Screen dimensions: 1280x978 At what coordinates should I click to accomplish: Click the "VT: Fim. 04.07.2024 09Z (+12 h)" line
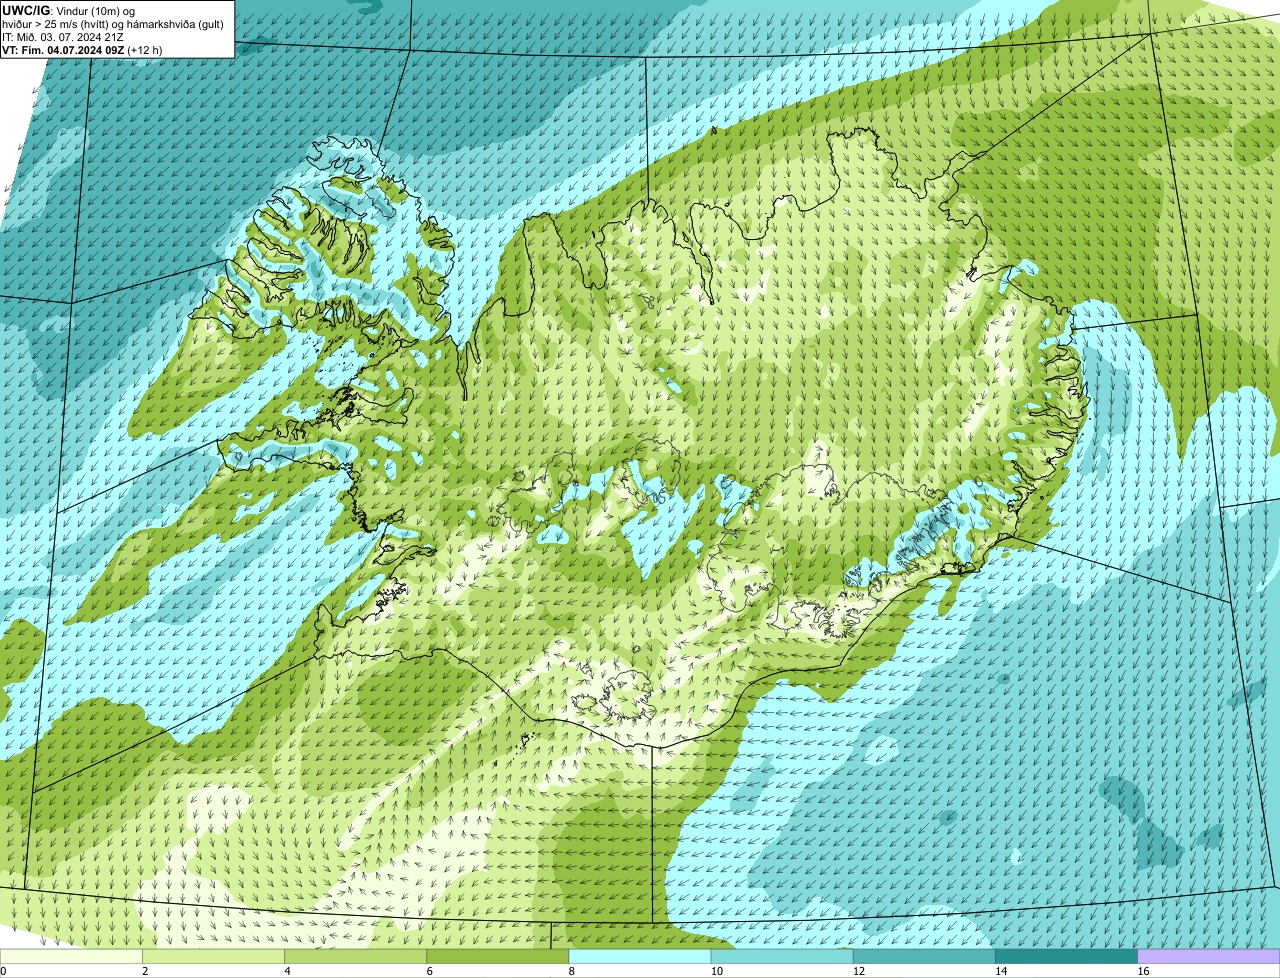pyautogui.click(x=82, y=50)
